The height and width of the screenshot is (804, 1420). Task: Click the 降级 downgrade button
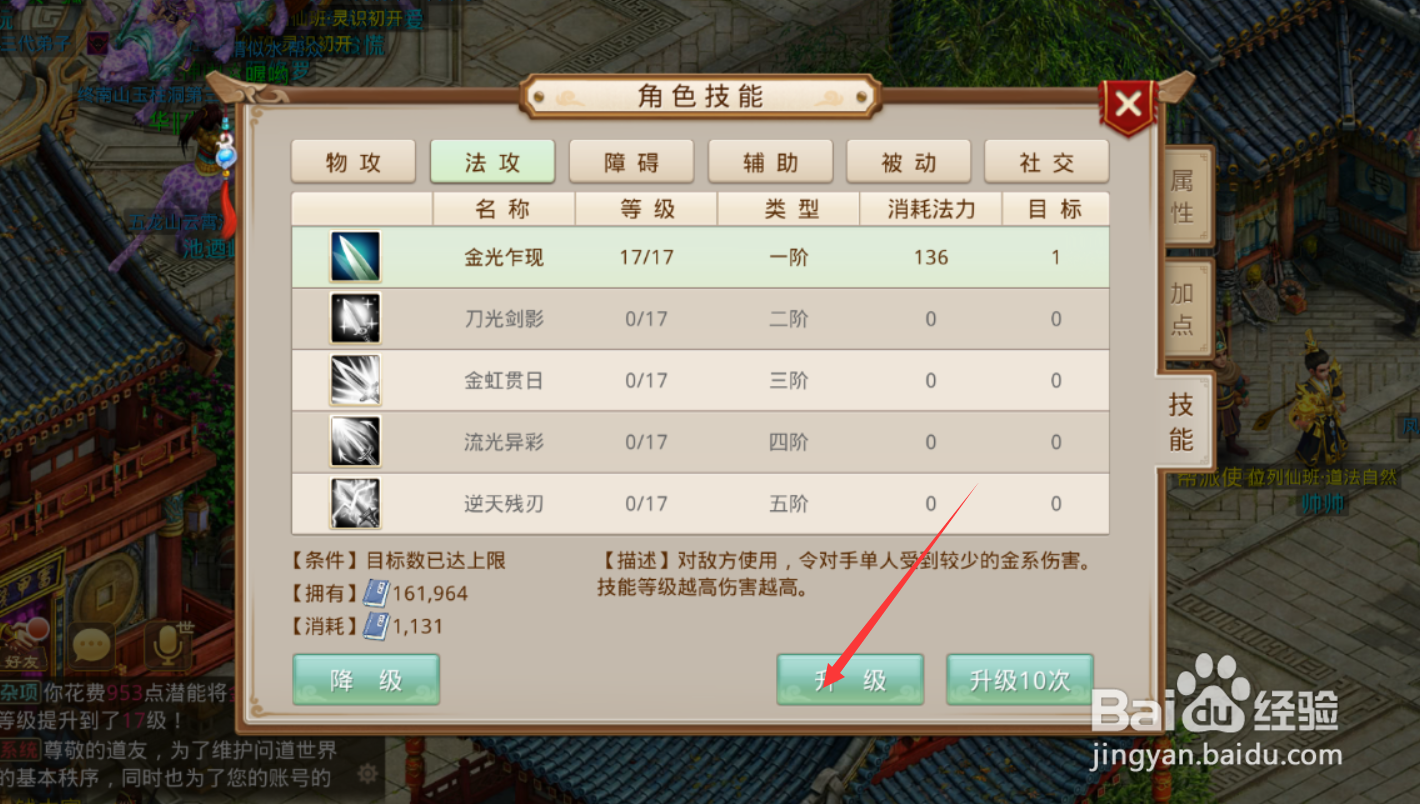(366, 680)
